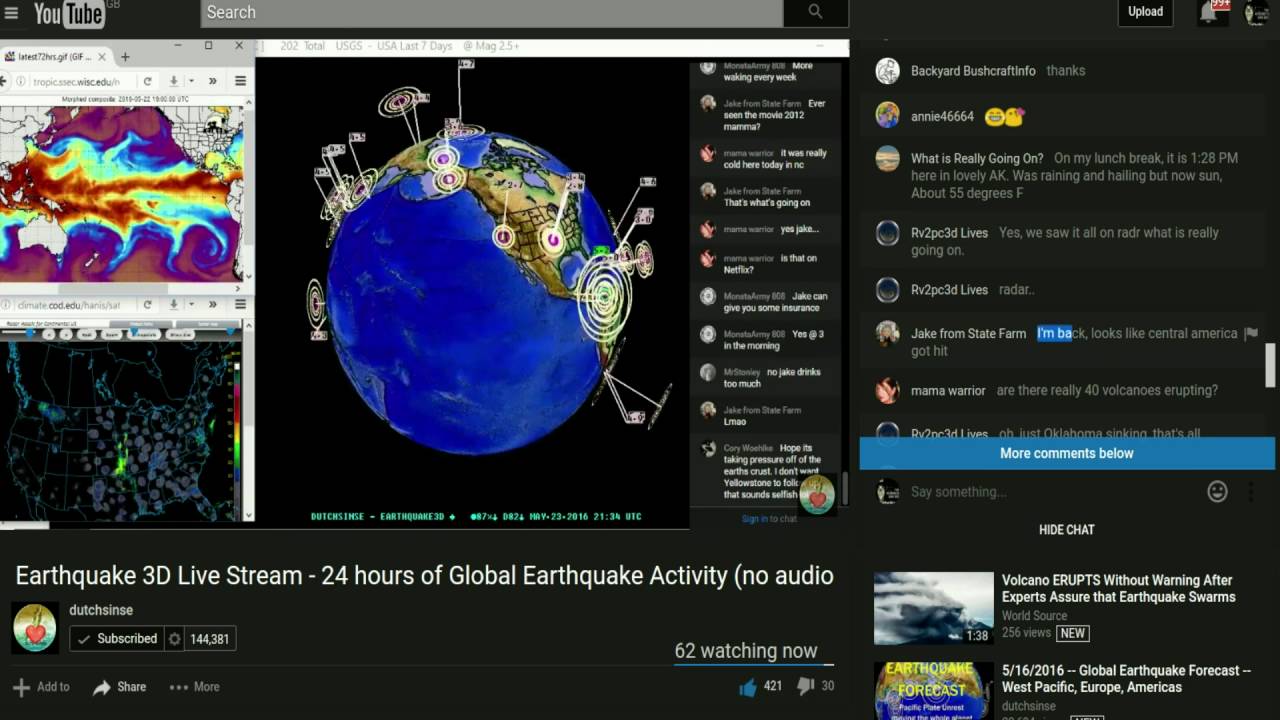1280x720 pixels.
Task: Open 5/16/2016 Global Earthquake Forecast title
Action: point(1126,678)
